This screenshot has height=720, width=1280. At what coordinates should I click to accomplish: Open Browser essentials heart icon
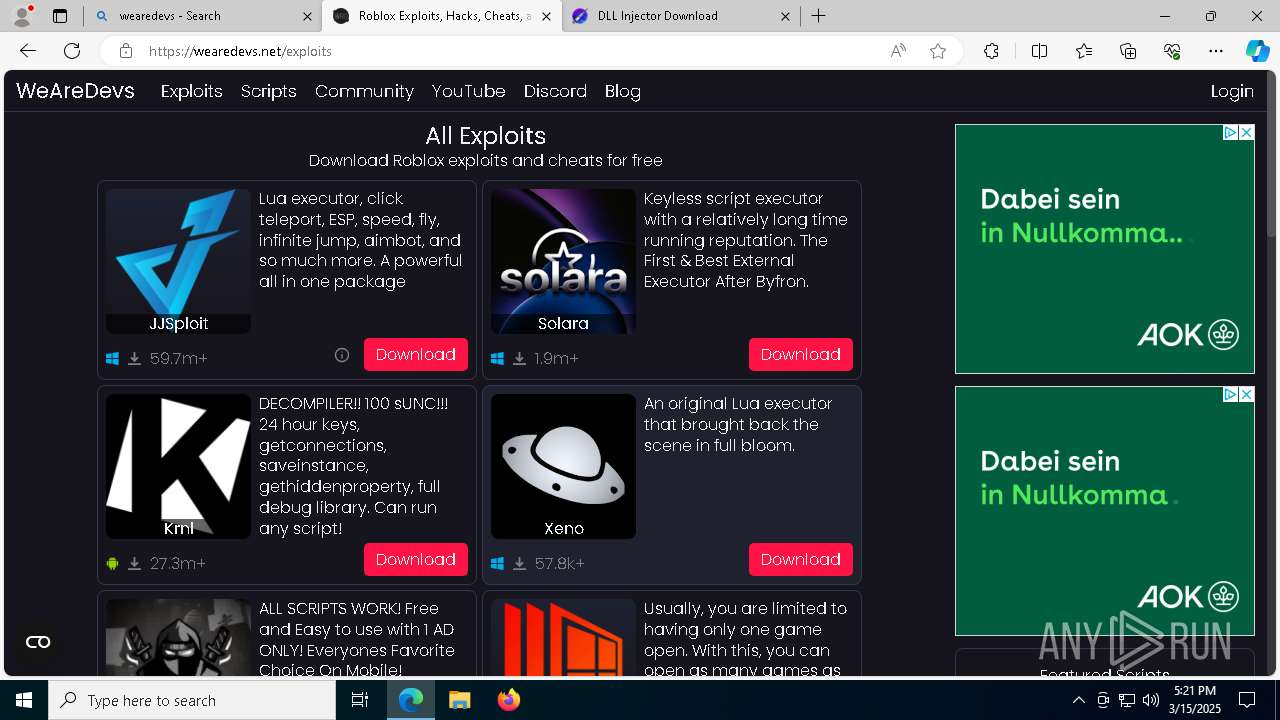coord(1172,51)
